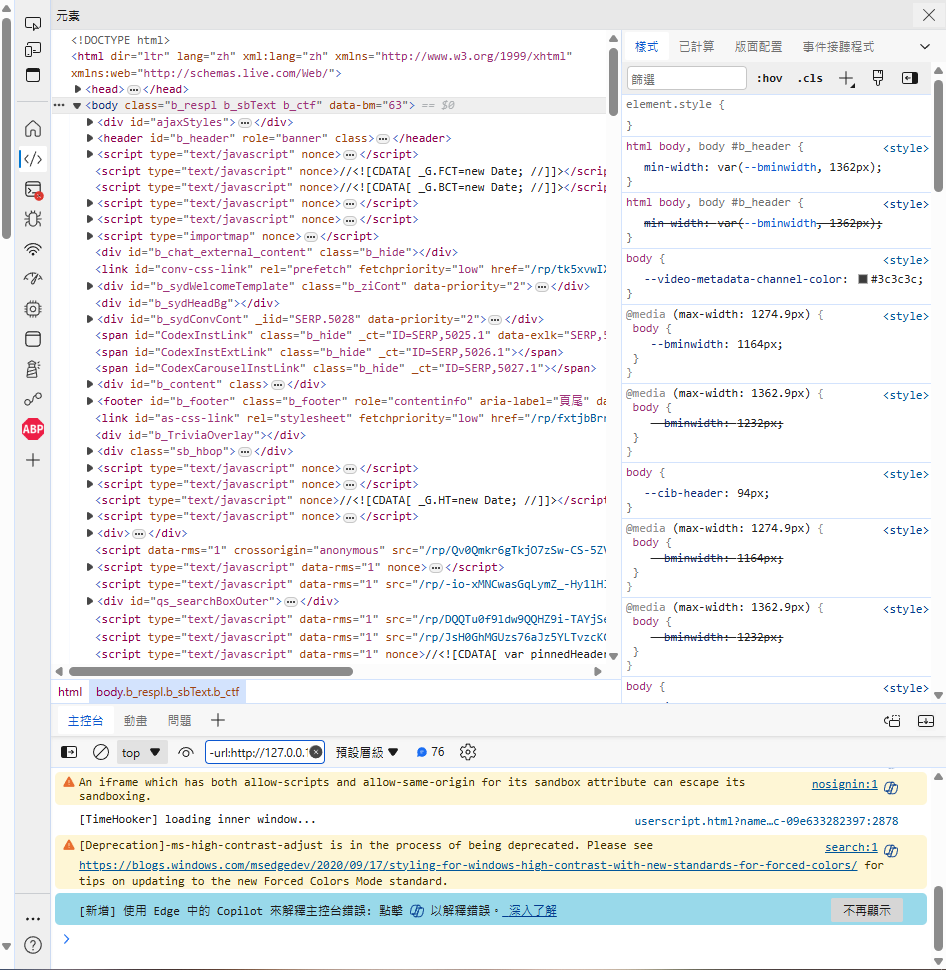Switch to the 版面配置 tab

pyautogui.click(x=759, y=46)
